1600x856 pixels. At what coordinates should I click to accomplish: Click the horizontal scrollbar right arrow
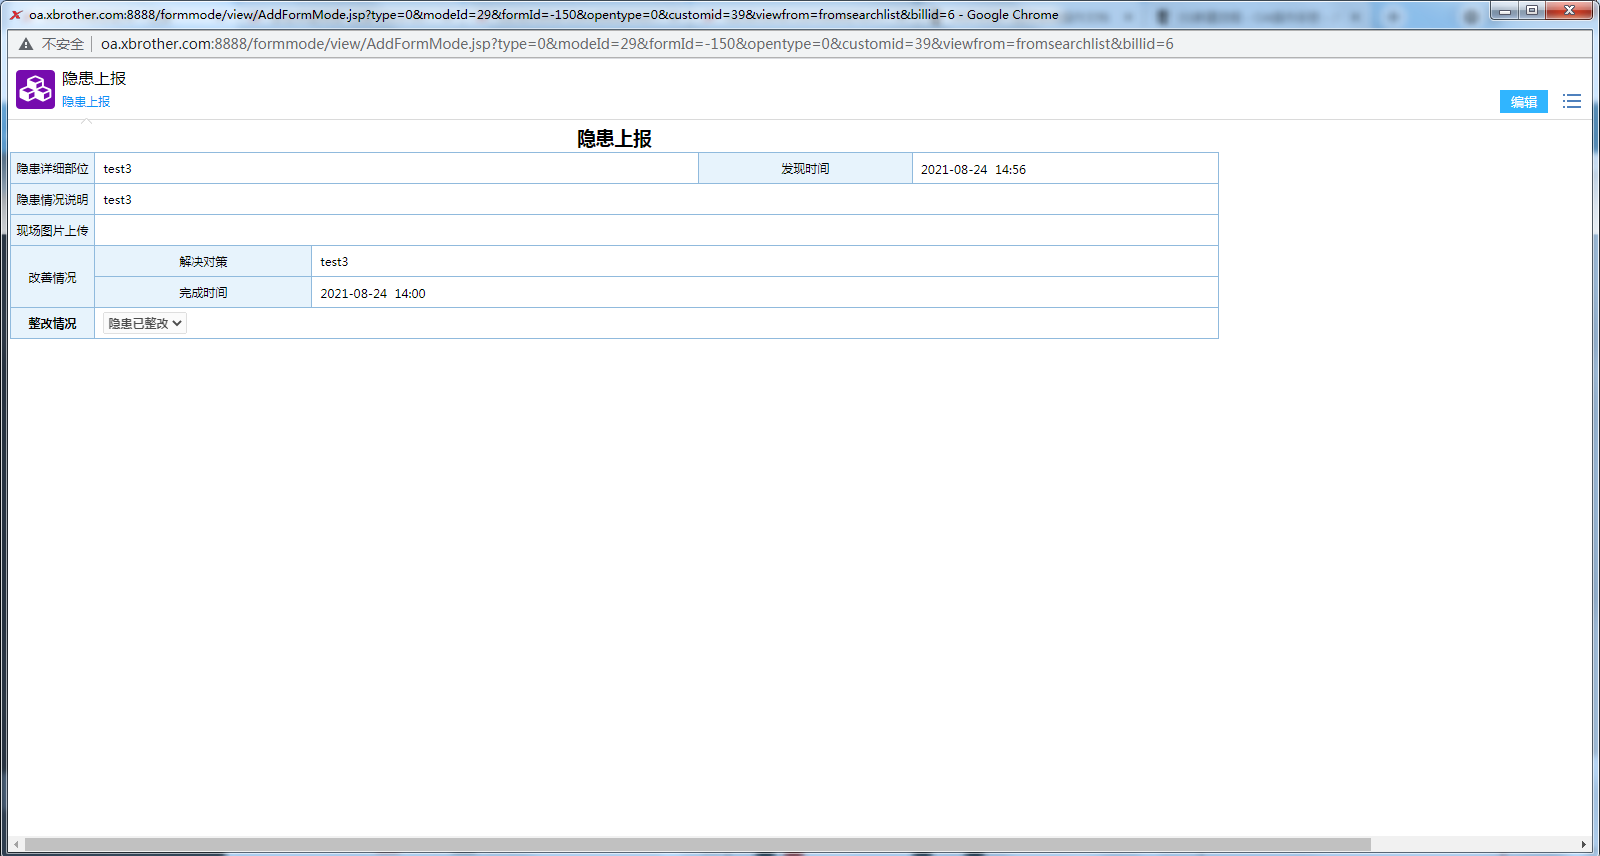point(1583,845)
